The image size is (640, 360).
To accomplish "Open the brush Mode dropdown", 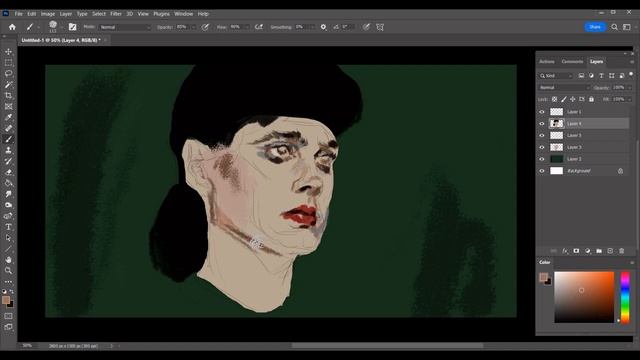I will 125,27.
